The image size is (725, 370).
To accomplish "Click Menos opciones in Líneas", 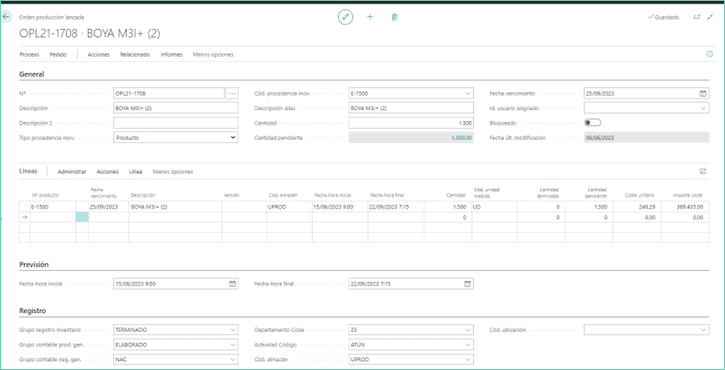I will click(x=173, y=172).
